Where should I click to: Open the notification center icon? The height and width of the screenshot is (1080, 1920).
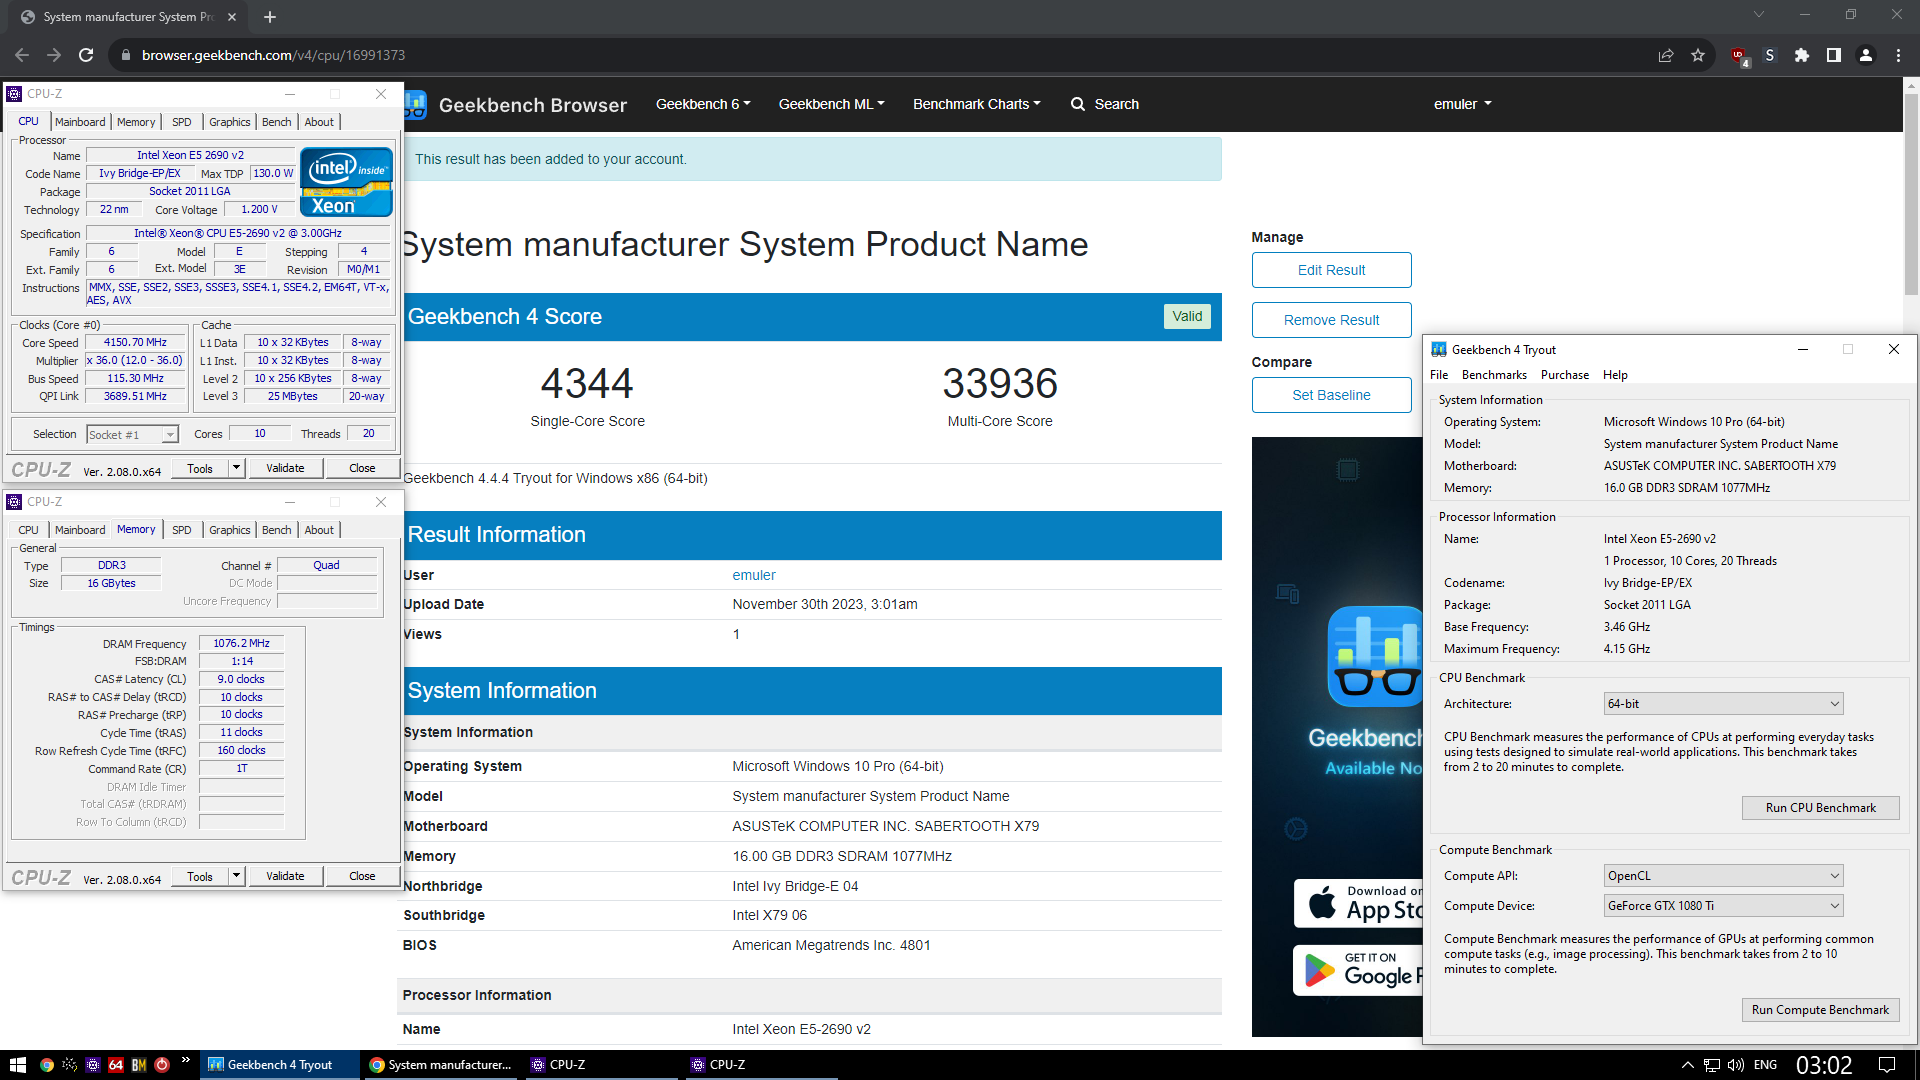1887,1065
